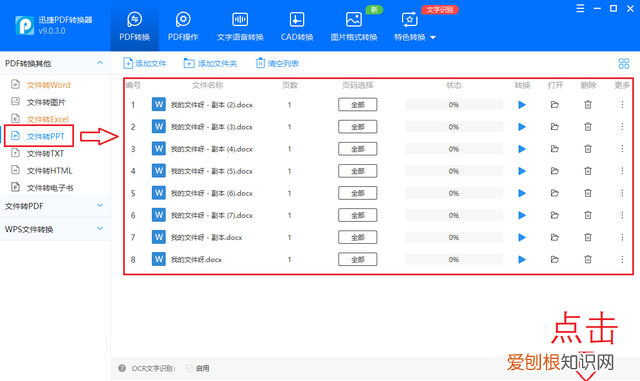Image resolution: width=640 pixels, height=381 pixels.
Task: Select 文件转PPT in the sidebar
Action: coord(46,136)
